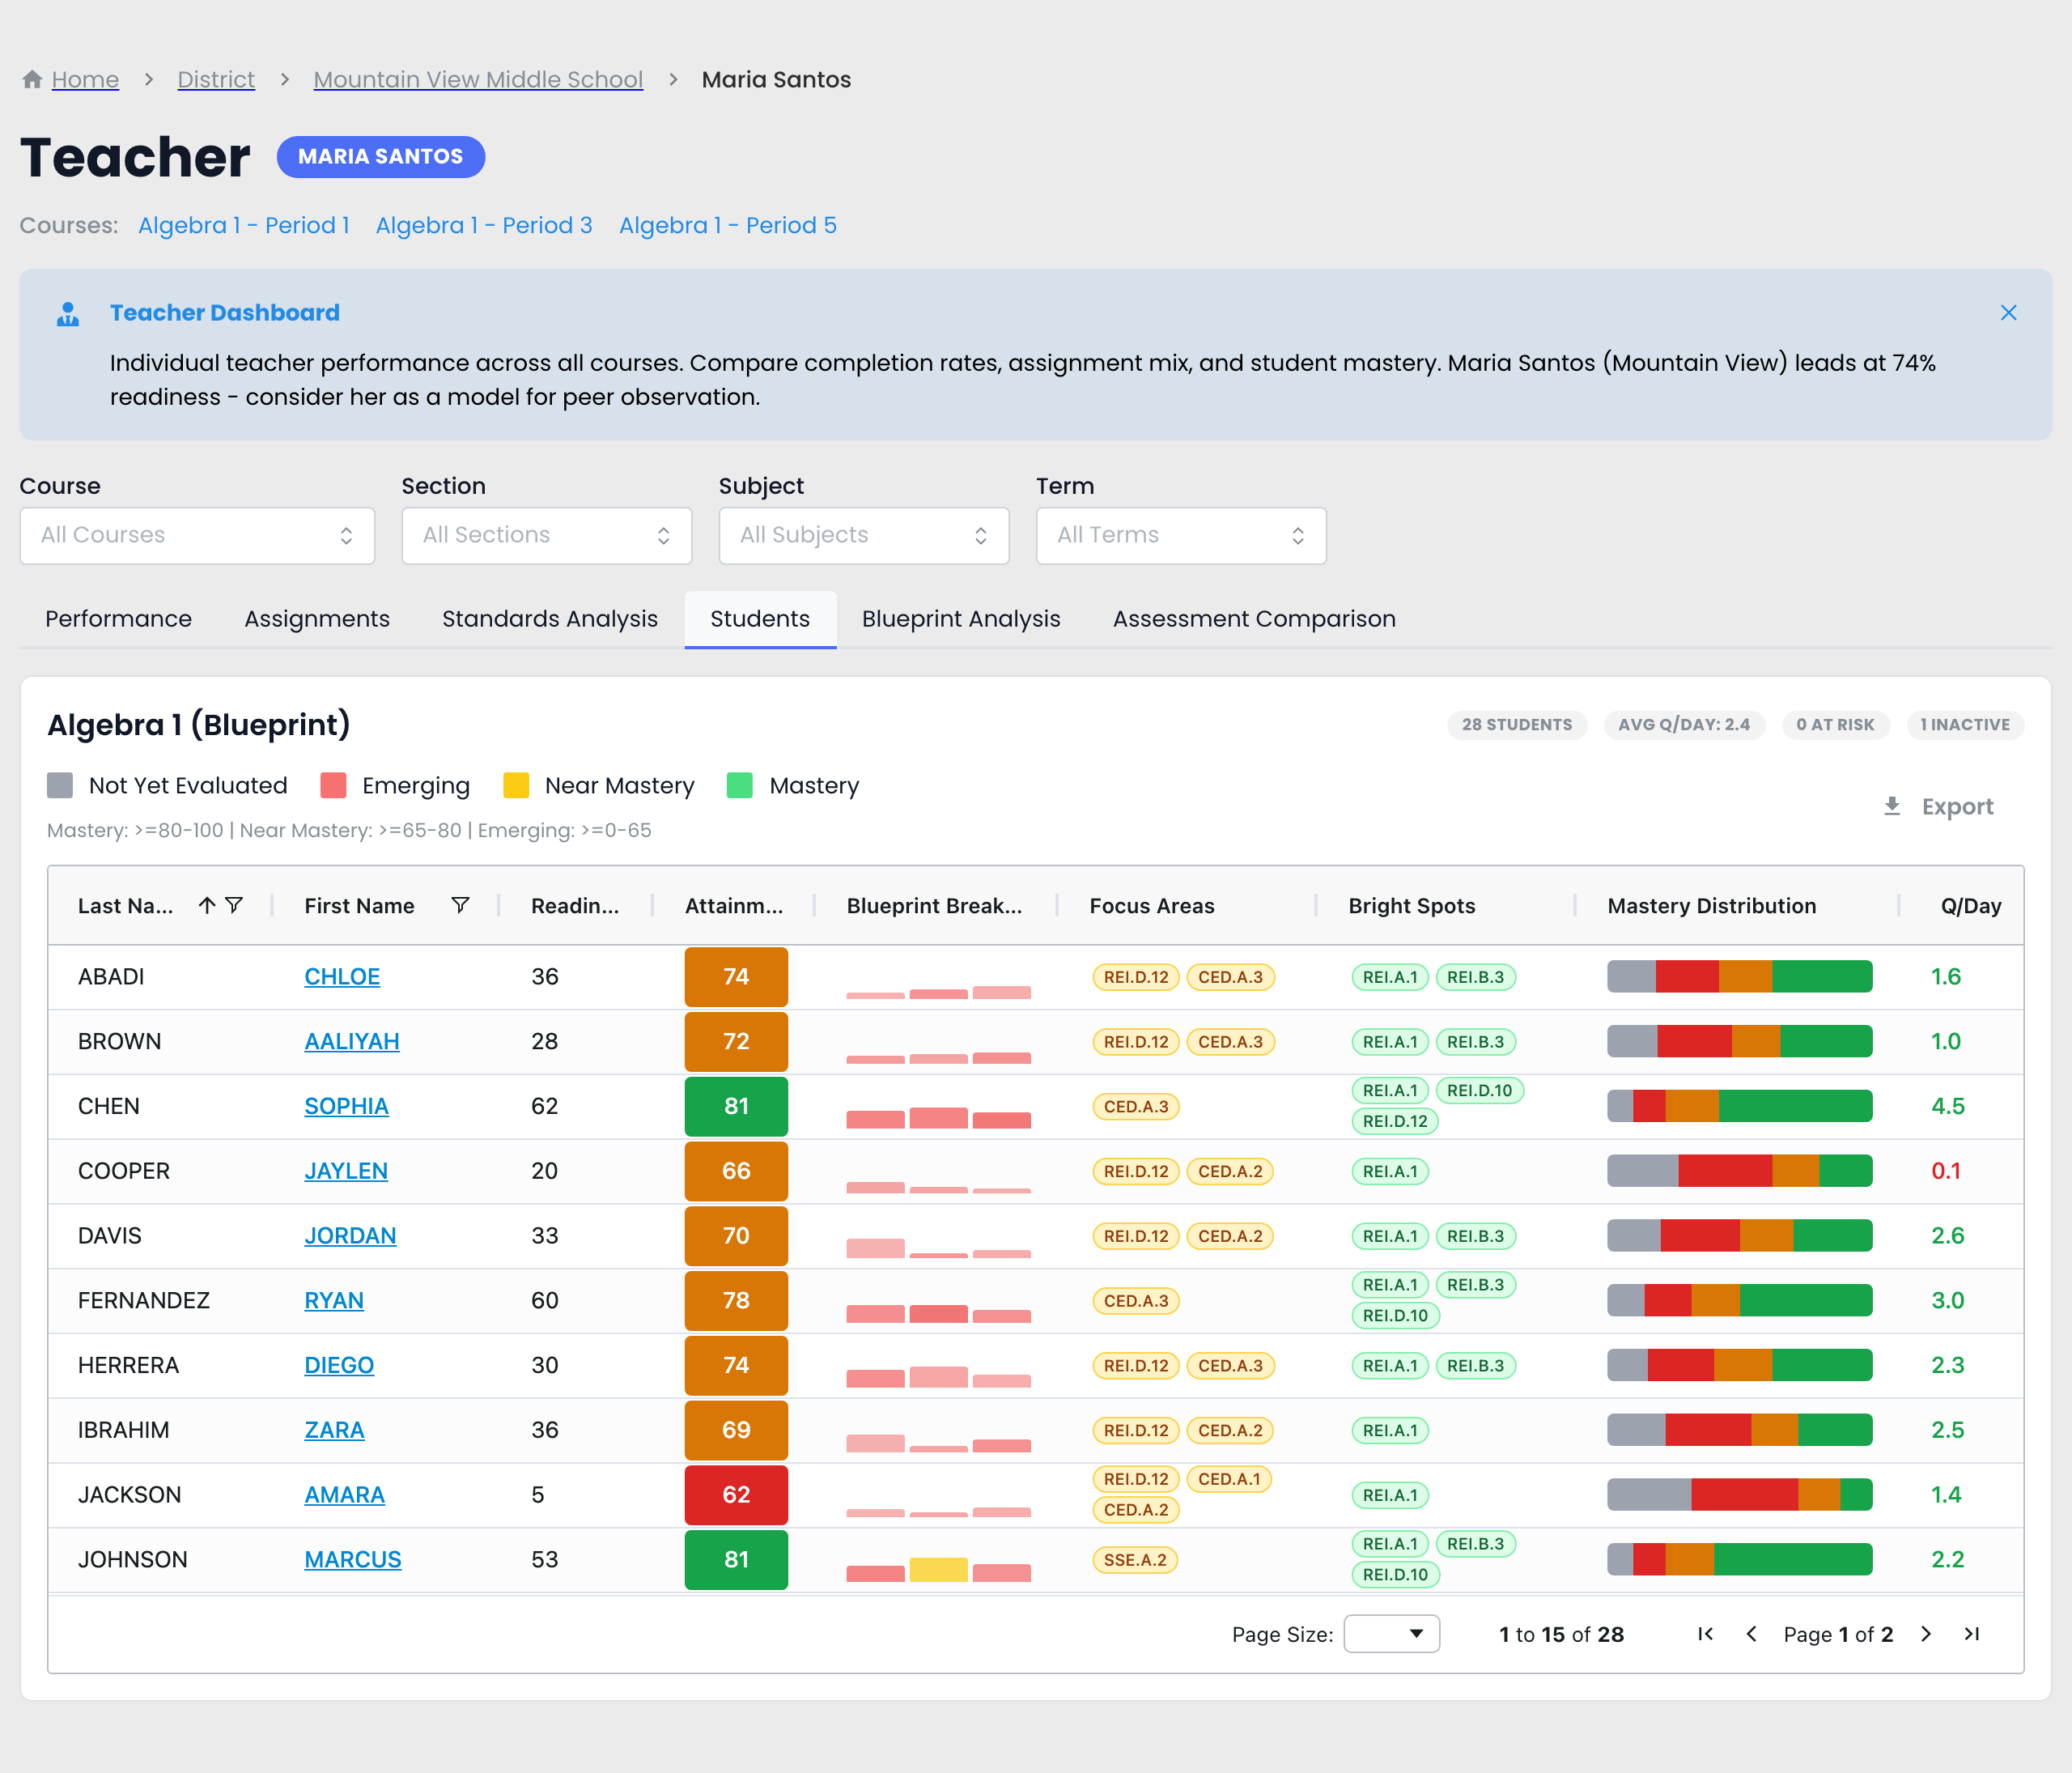Open the First Name column filter icon

point(460,905)
